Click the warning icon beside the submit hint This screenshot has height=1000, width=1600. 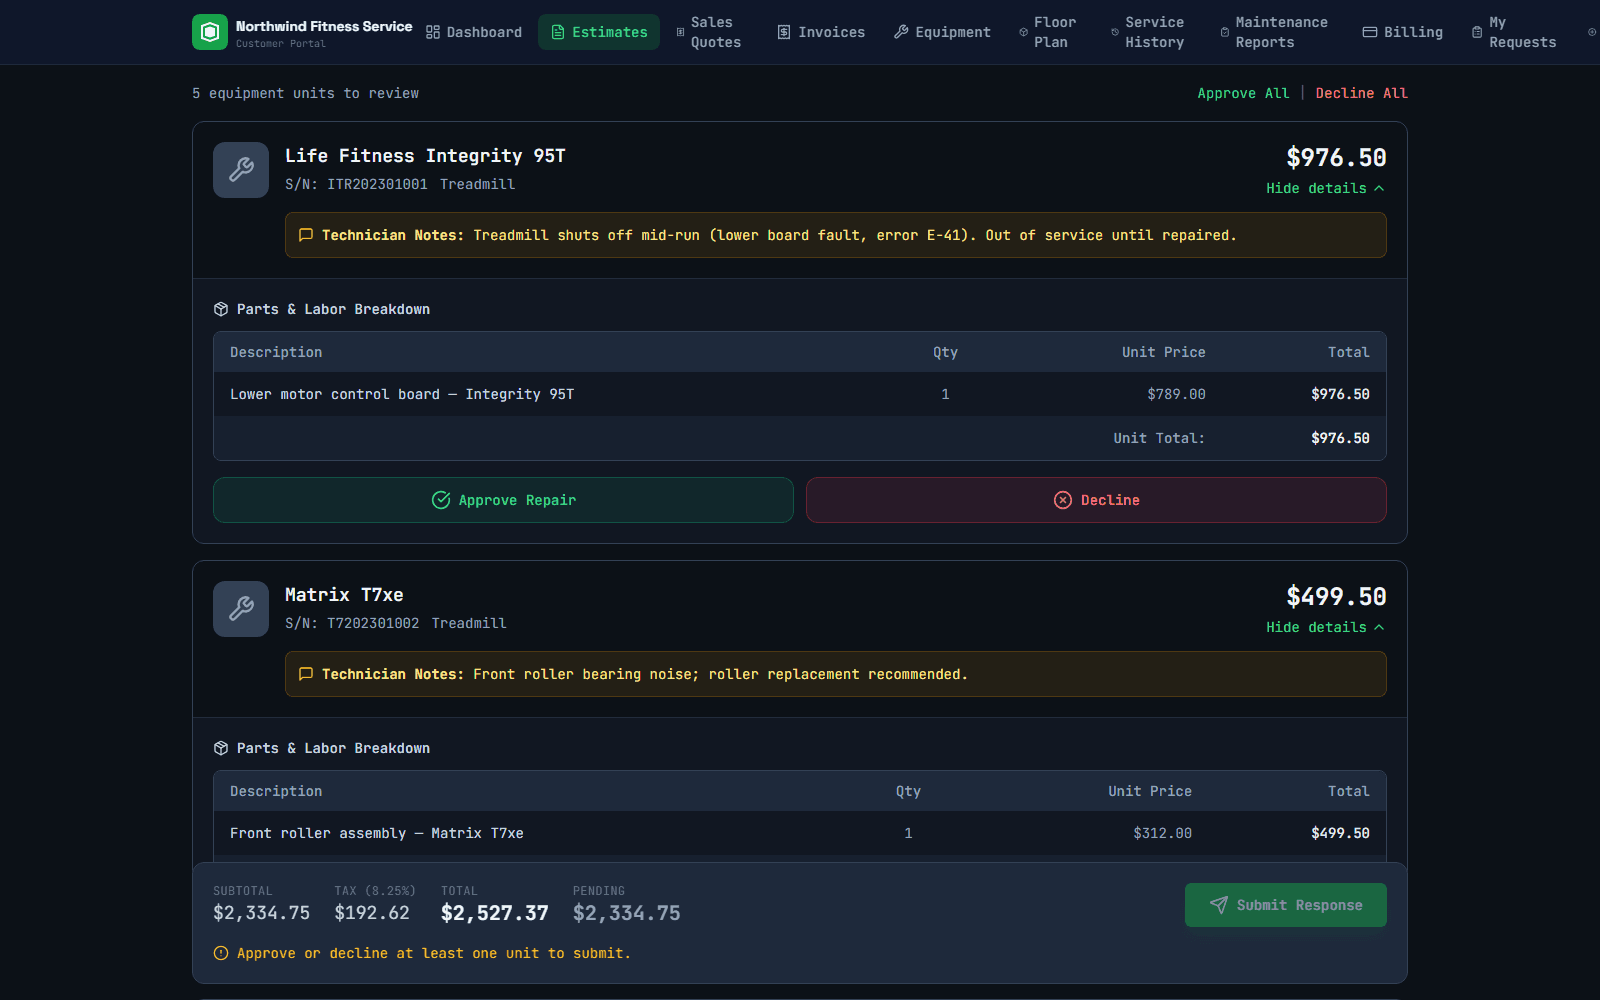(x=221, y=953)
